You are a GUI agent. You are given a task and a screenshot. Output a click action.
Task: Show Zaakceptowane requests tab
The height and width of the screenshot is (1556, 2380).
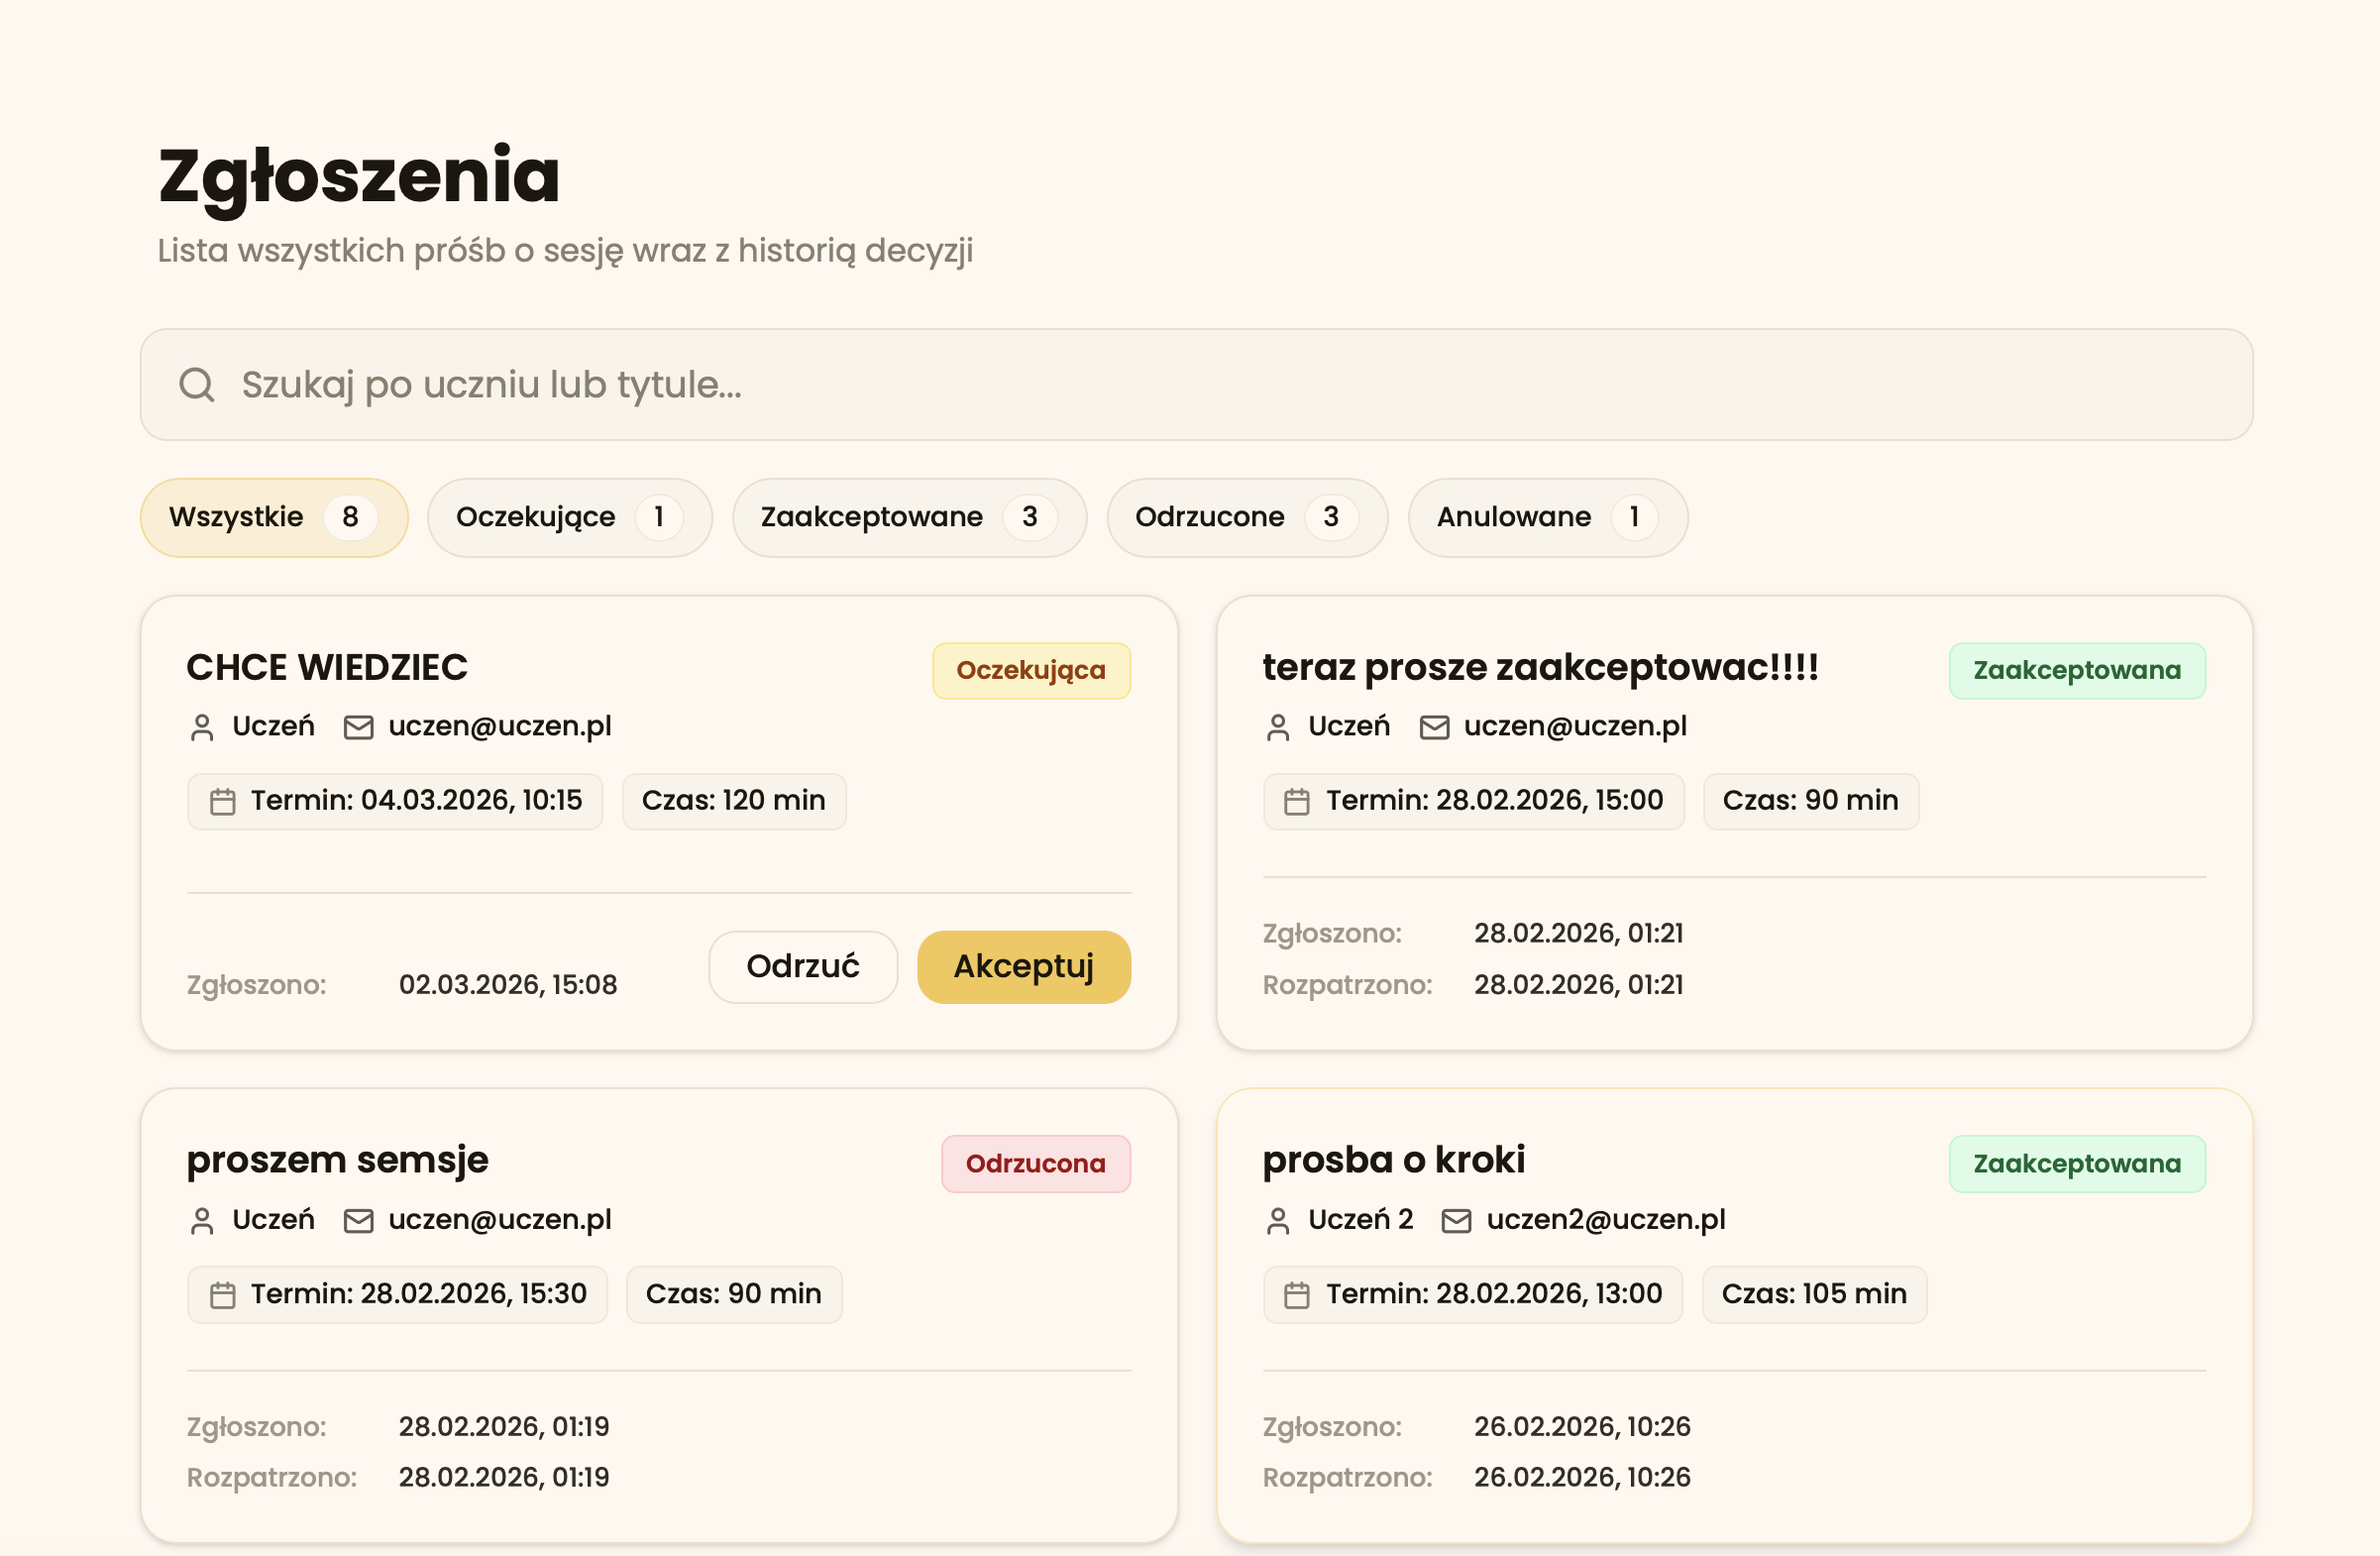(908, 517)
